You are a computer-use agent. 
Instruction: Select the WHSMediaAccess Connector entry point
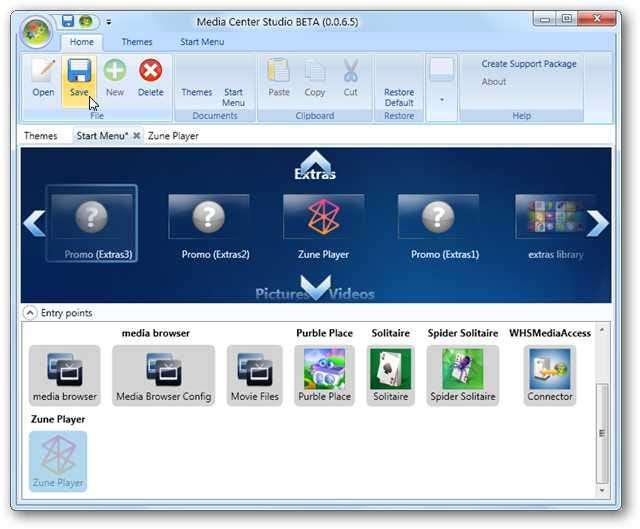[550, 375]
